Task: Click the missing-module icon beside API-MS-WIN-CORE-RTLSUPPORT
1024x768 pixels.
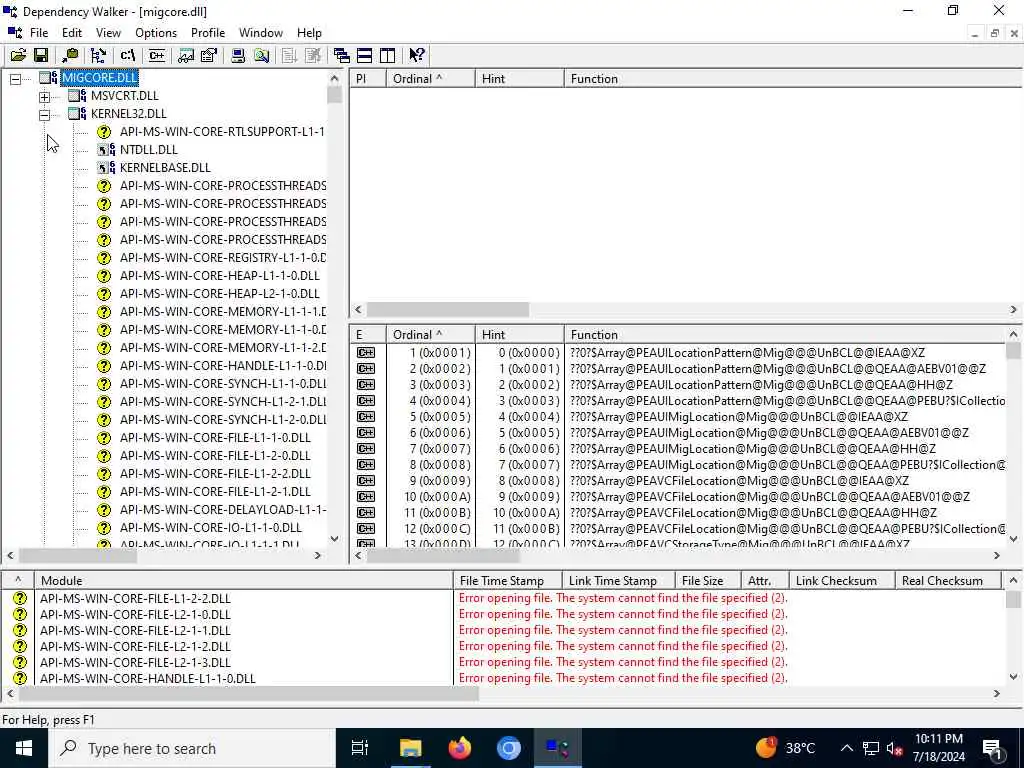Action: (104, 132)
